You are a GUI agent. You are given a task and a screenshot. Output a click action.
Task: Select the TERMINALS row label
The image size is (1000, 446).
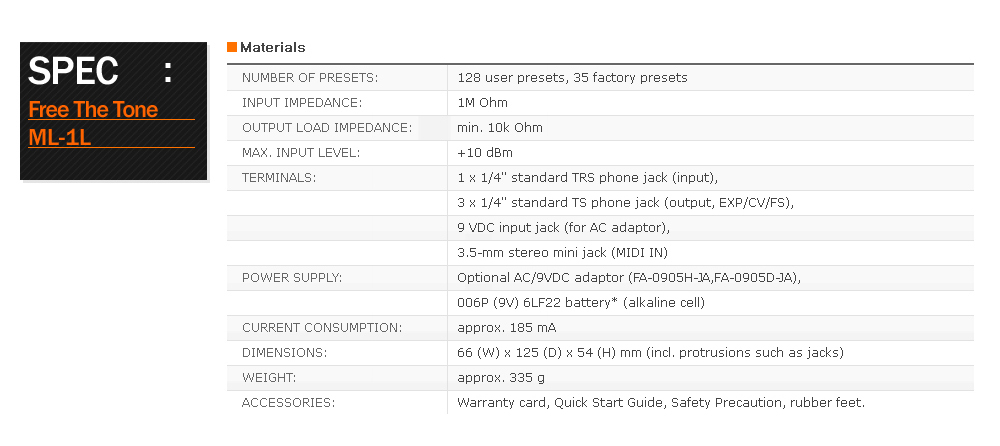tap(279, 178)
